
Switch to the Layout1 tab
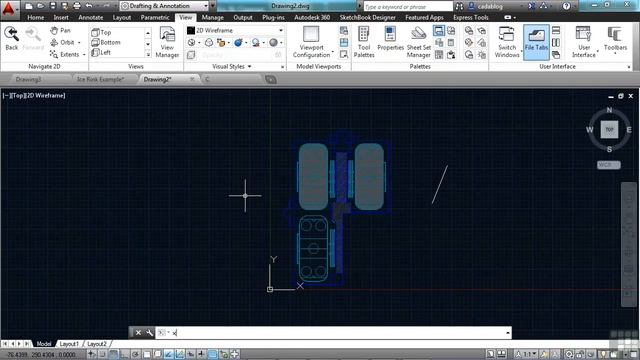69,344
